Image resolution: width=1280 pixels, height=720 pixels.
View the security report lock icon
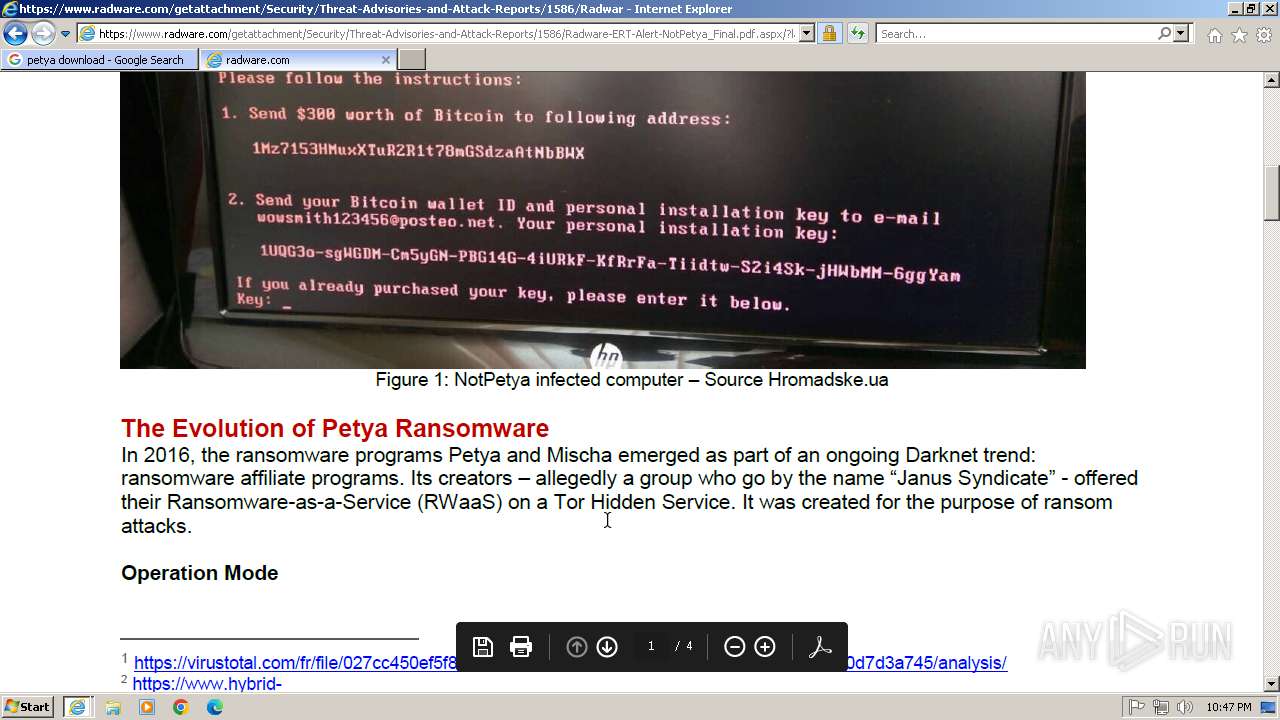(x=829, y=34)
